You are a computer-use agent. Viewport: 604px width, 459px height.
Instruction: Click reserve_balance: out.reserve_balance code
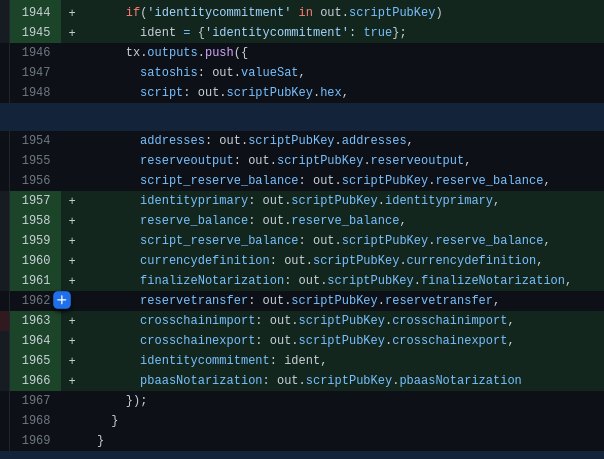pyautogui.click(x=273, y=220)
